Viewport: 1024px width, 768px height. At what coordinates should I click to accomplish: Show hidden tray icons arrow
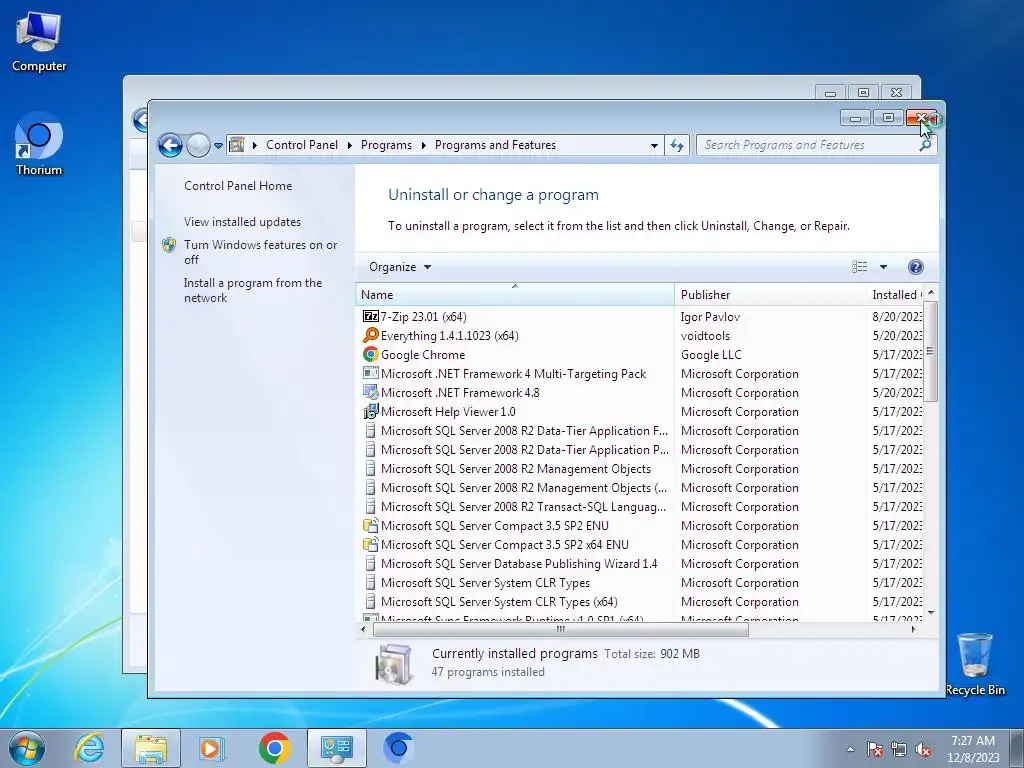click(850, 749)
